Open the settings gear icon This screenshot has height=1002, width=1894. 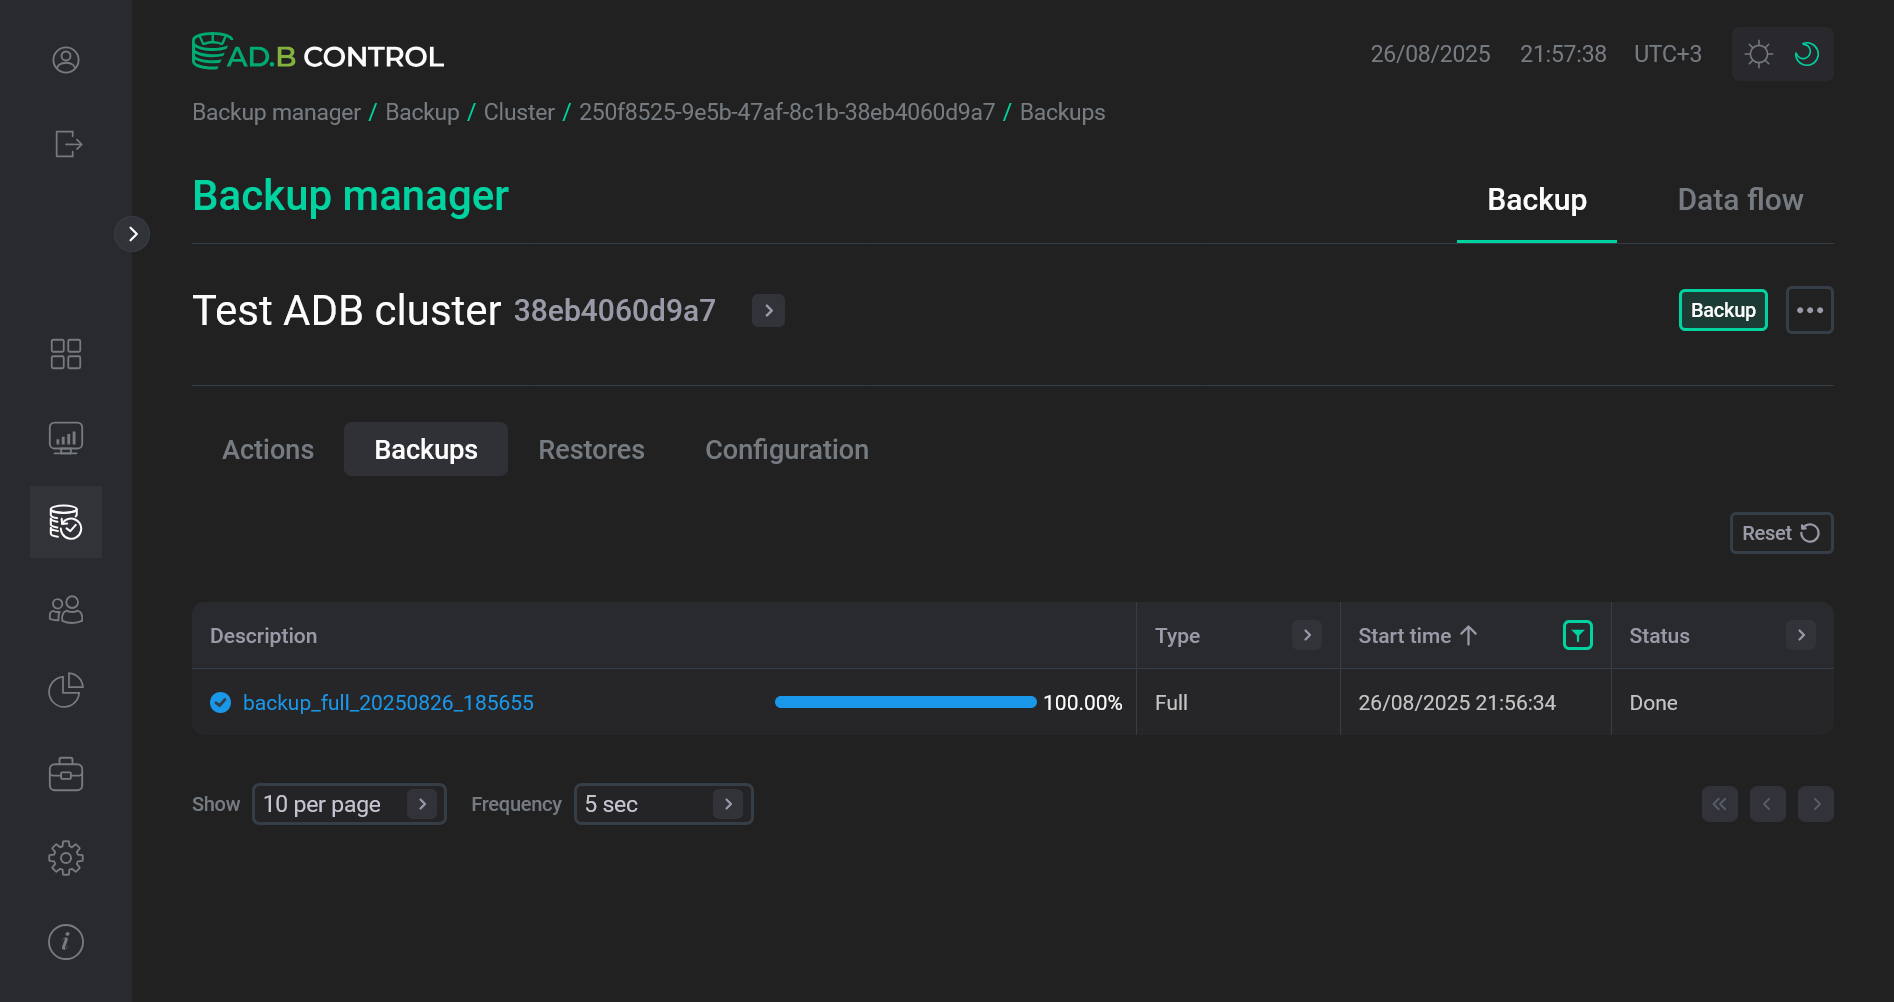tap(65, 857)
